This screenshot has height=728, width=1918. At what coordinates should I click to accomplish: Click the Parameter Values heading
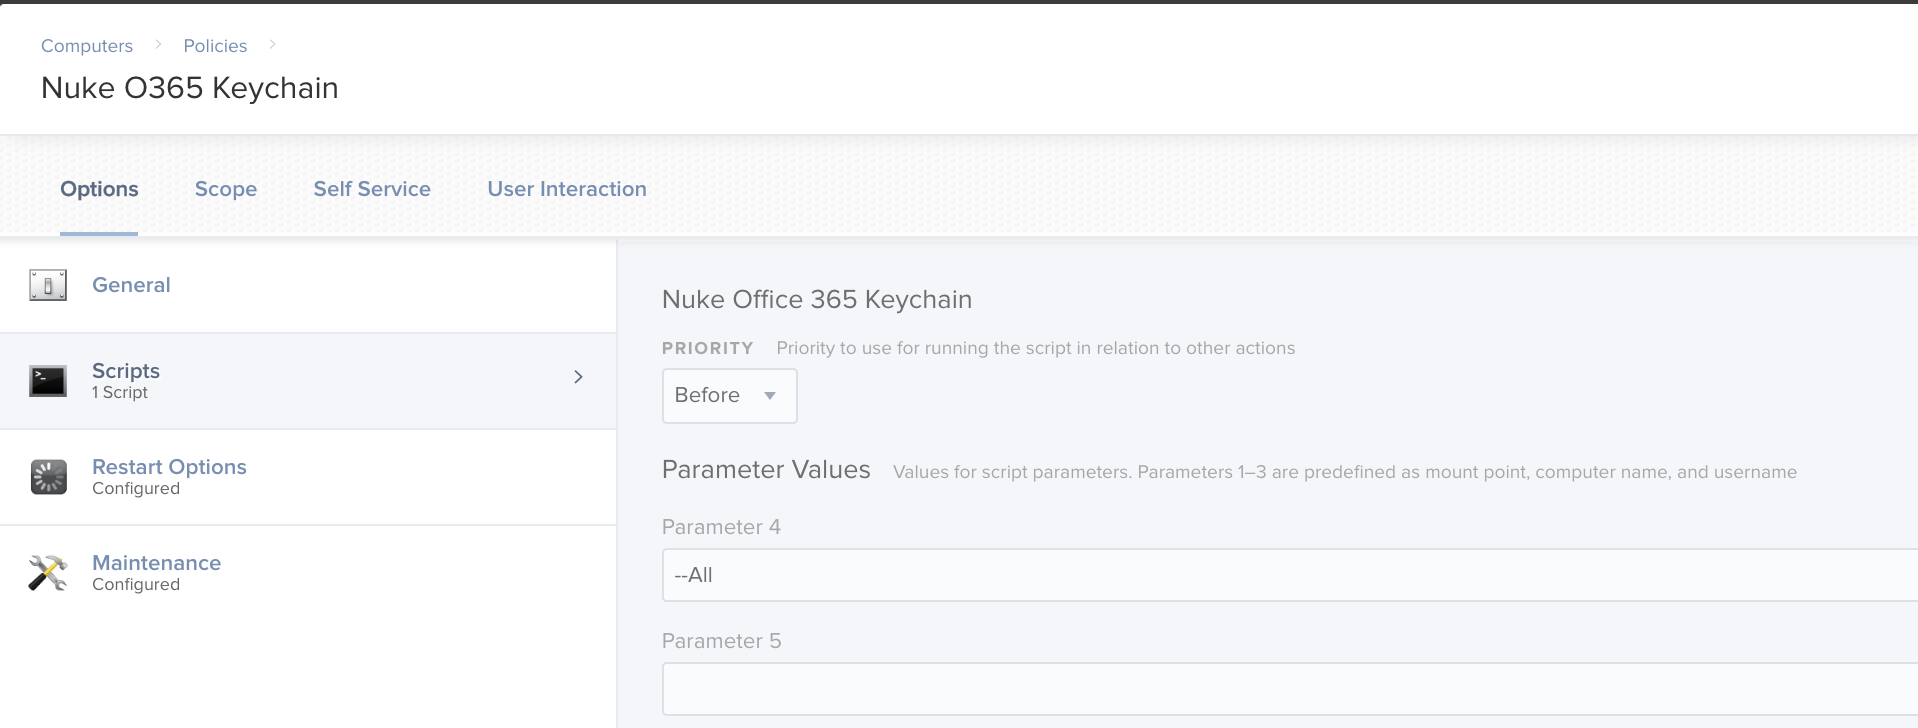766,470
